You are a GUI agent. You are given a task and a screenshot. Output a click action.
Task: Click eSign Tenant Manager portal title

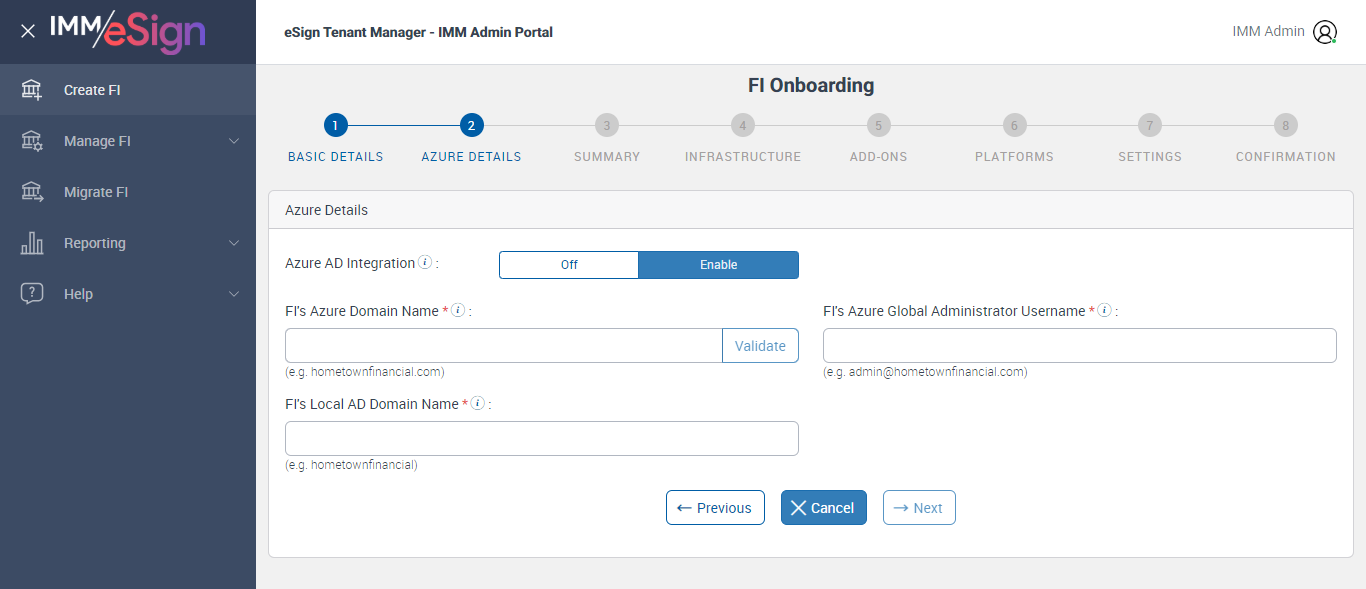pyautogui.click(x=418, y=32)
